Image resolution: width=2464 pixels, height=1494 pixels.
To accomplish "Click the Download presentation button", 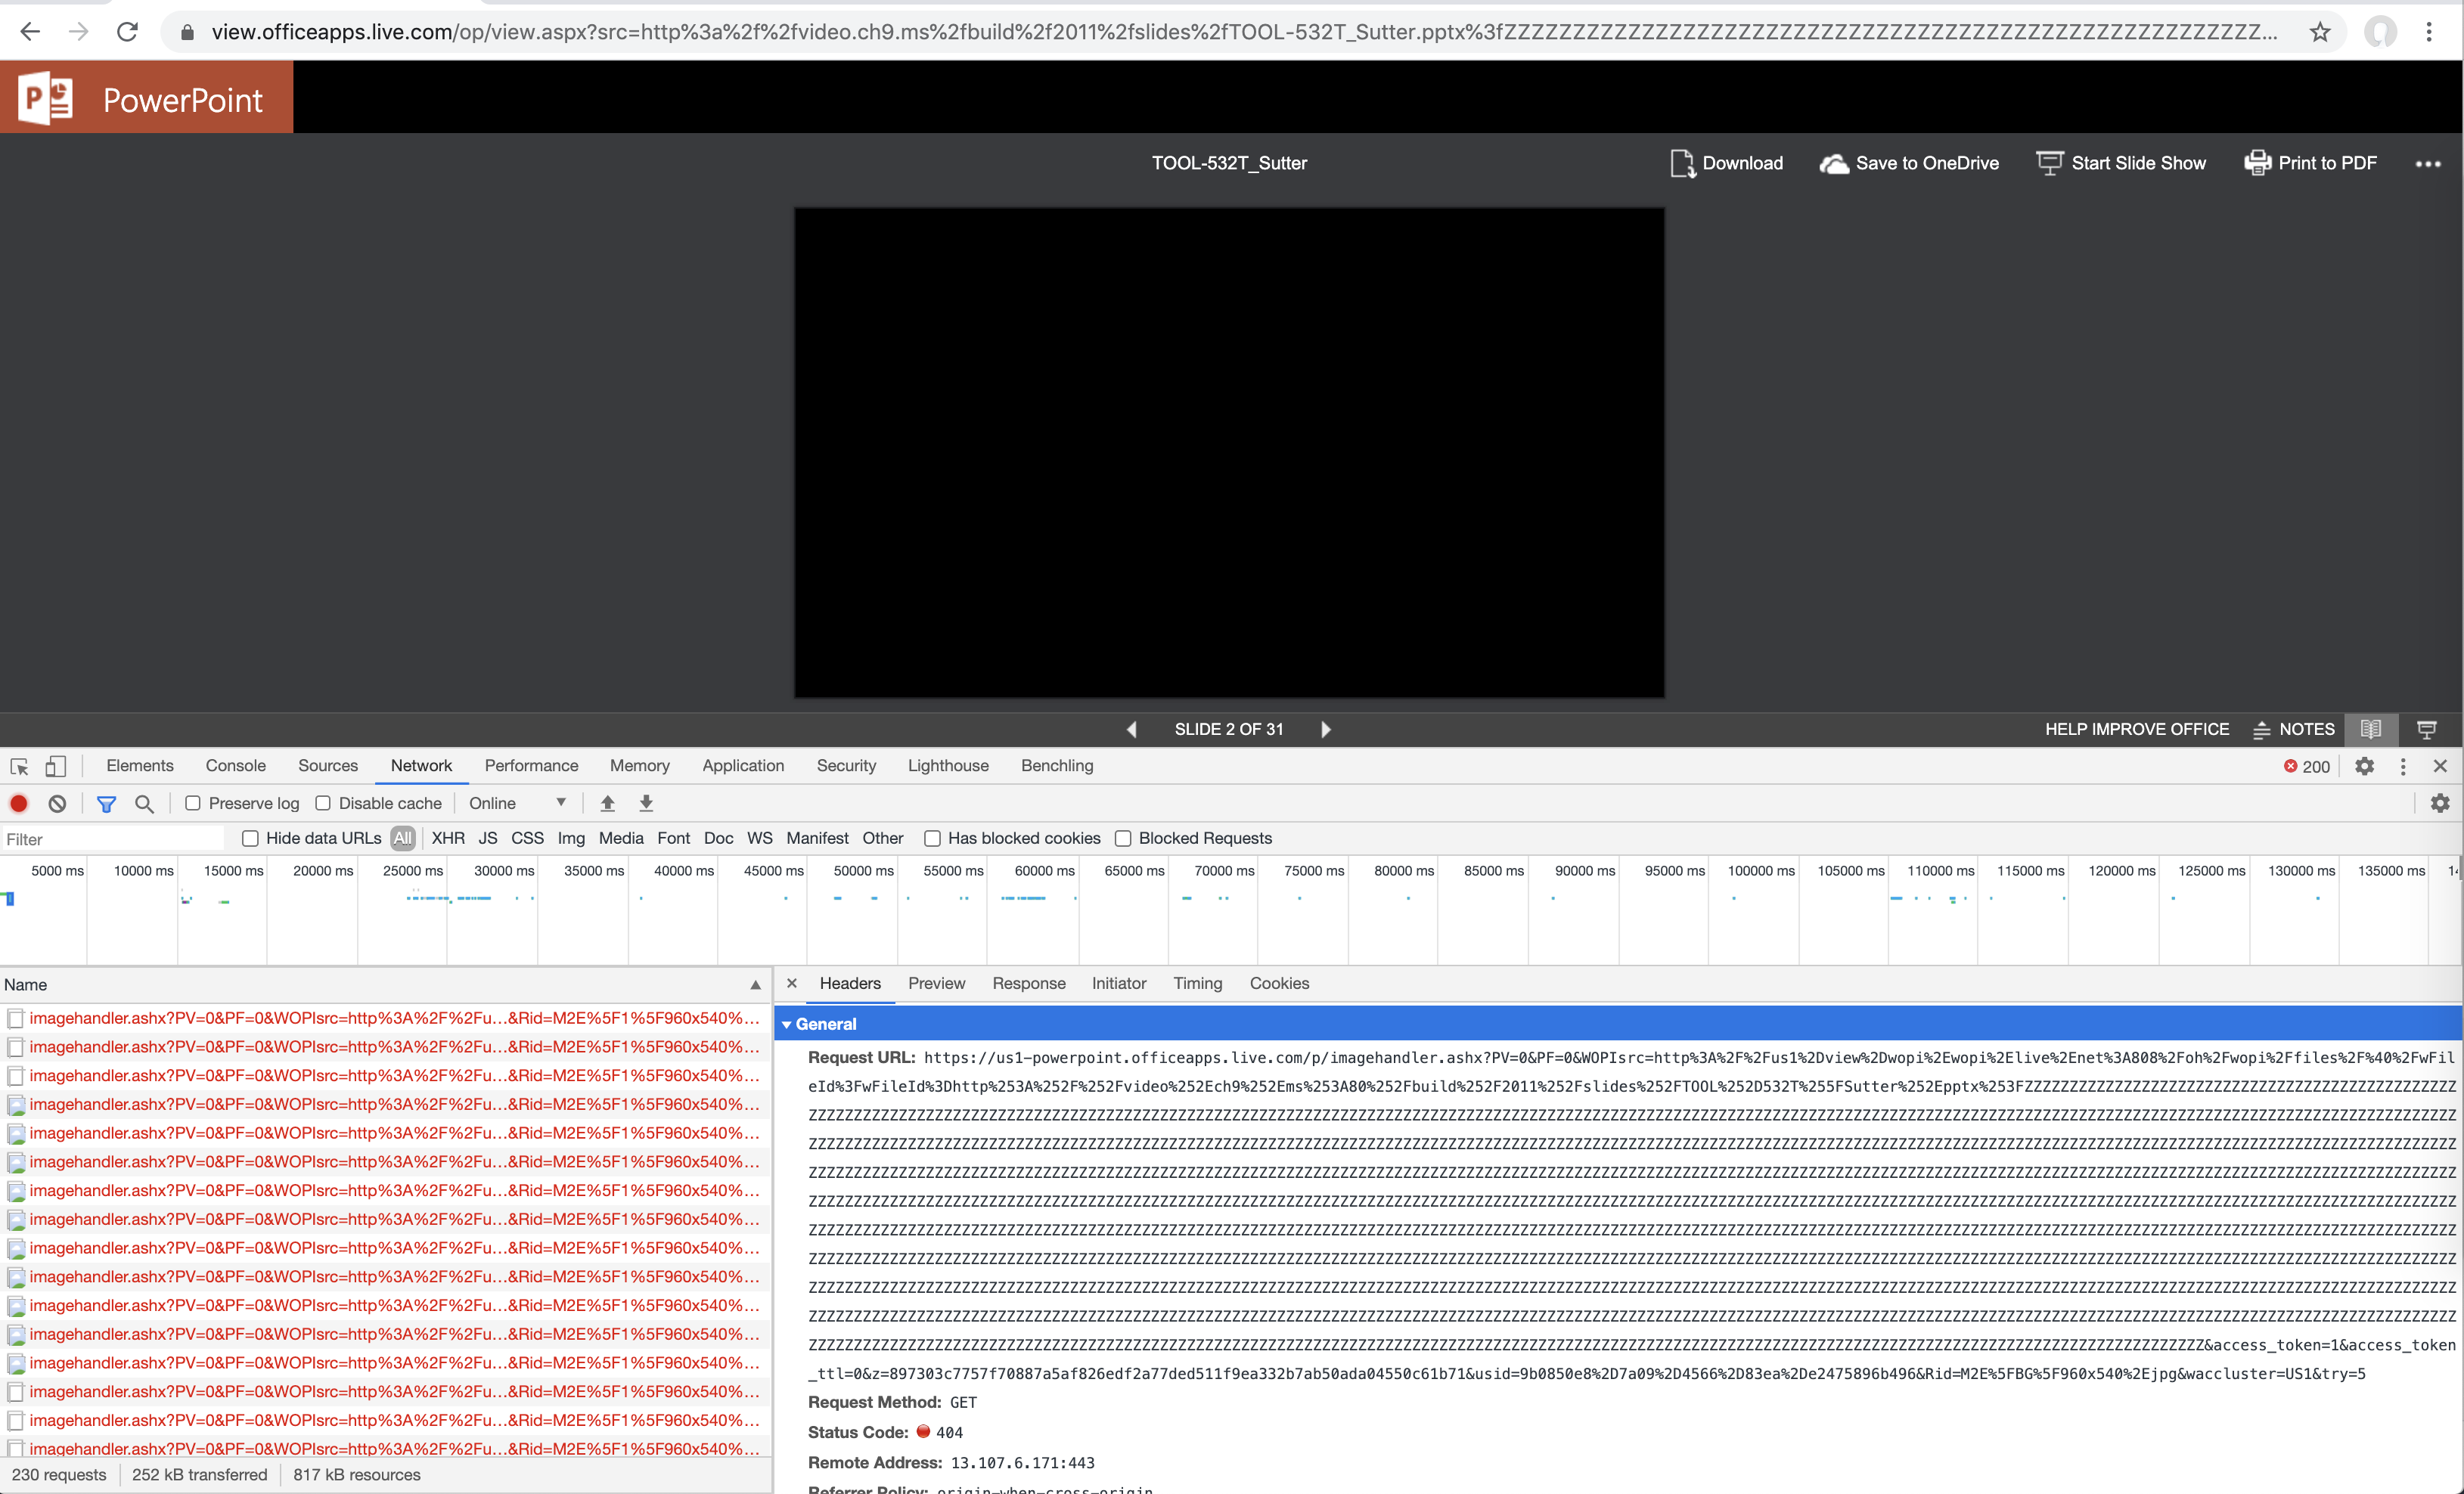I will tap(1727, 163).
